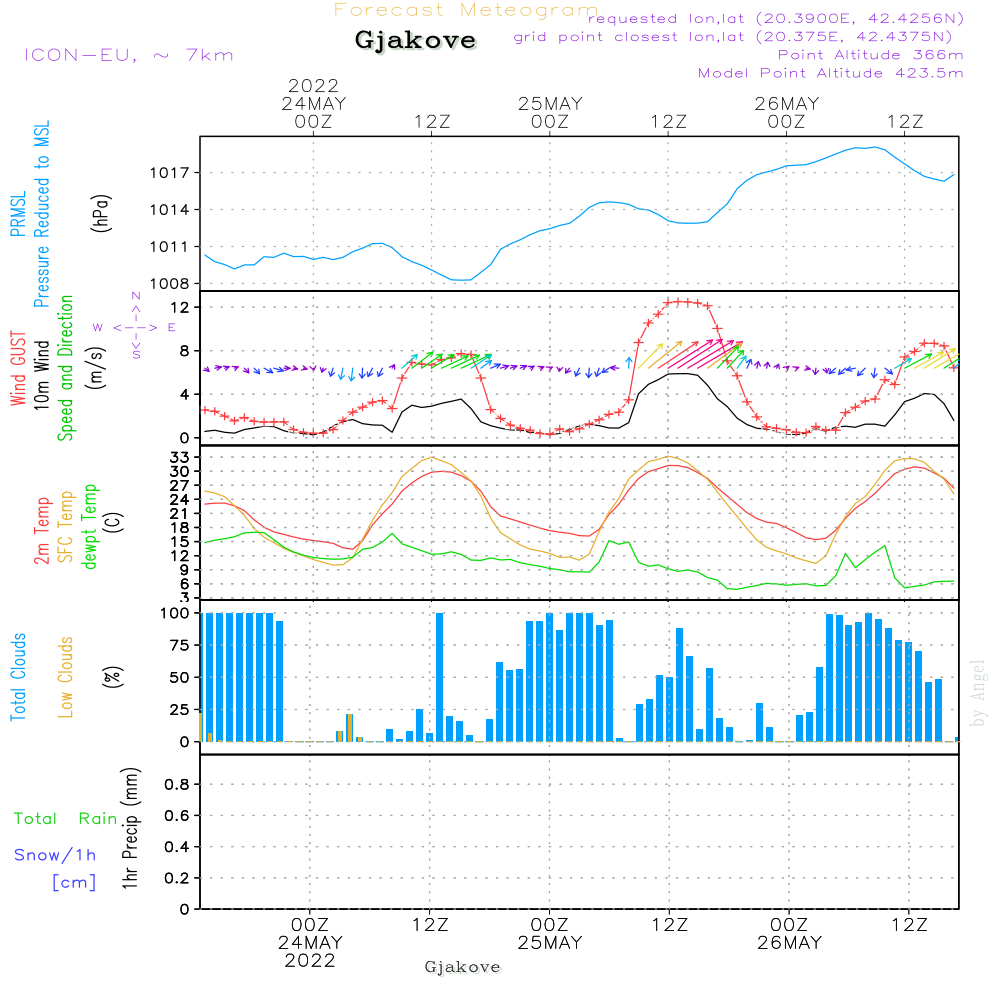Click 'grid point closest lon,lat' coordinates line
Image resolution: width=1000 pixels, height=1000 pixels.
click(733, 37)
